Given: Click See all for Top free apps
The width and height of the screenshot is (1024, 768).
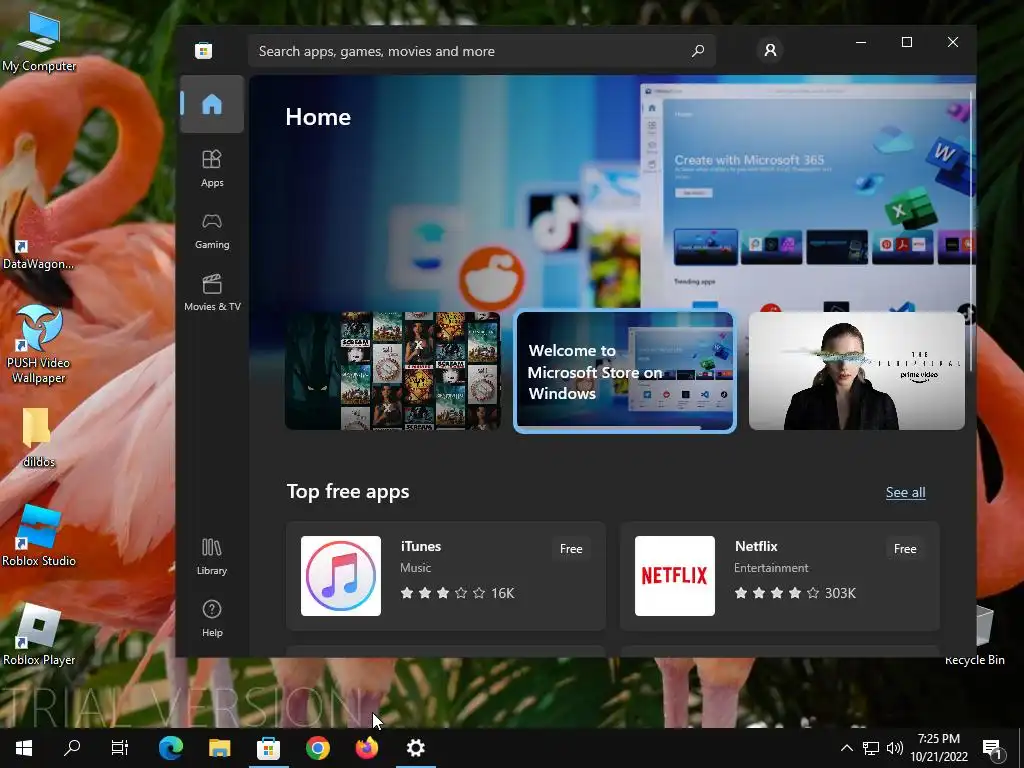Looking at the screenshot, I should tap(905, 492).
